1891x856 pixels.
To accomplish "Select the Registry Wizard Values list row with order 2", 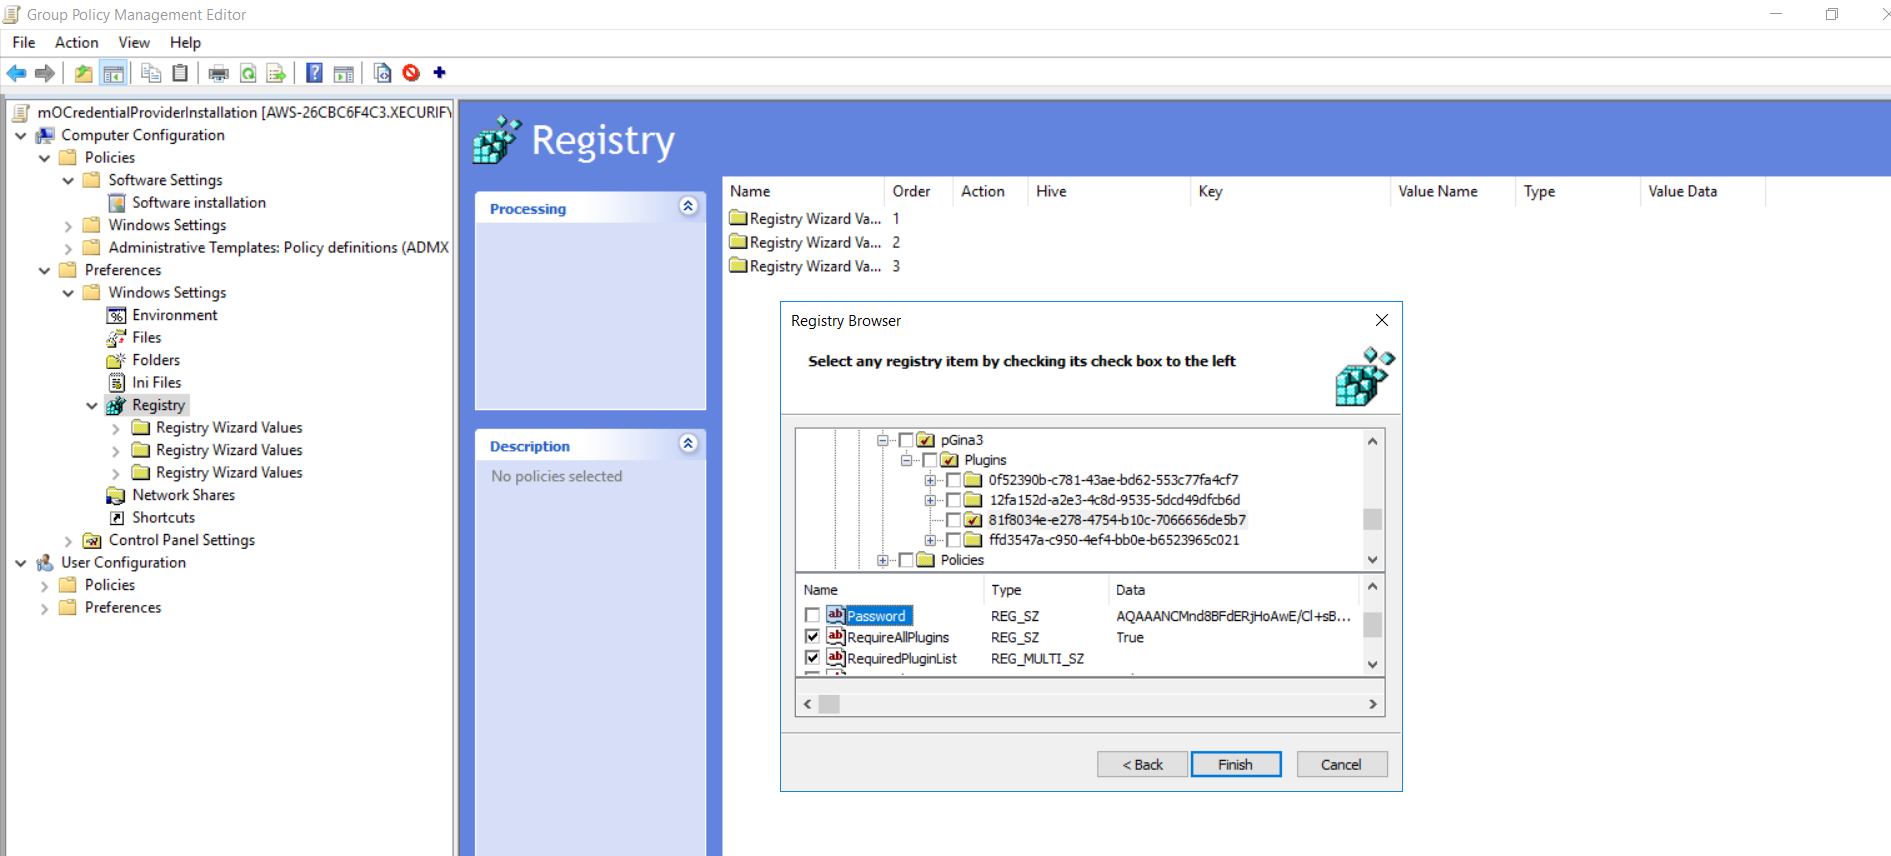I will coord(815,242).
